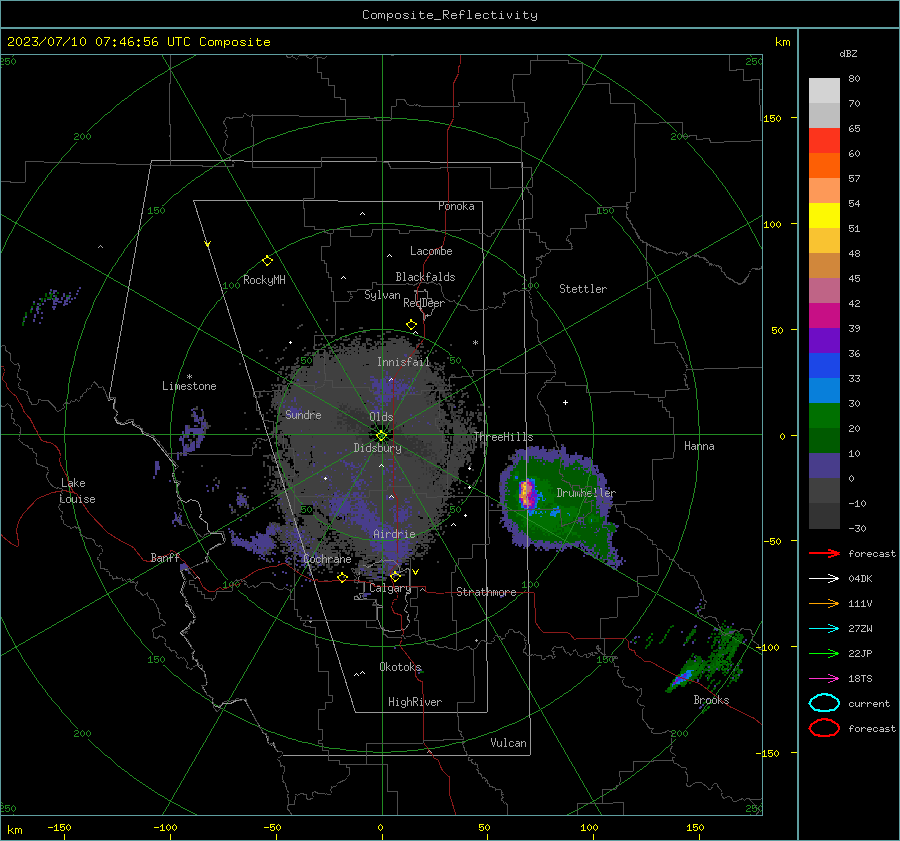Select the orange swatch between 60 and 57 dBZ
Viewport: 900px width, 841px height.
point(824,166)
